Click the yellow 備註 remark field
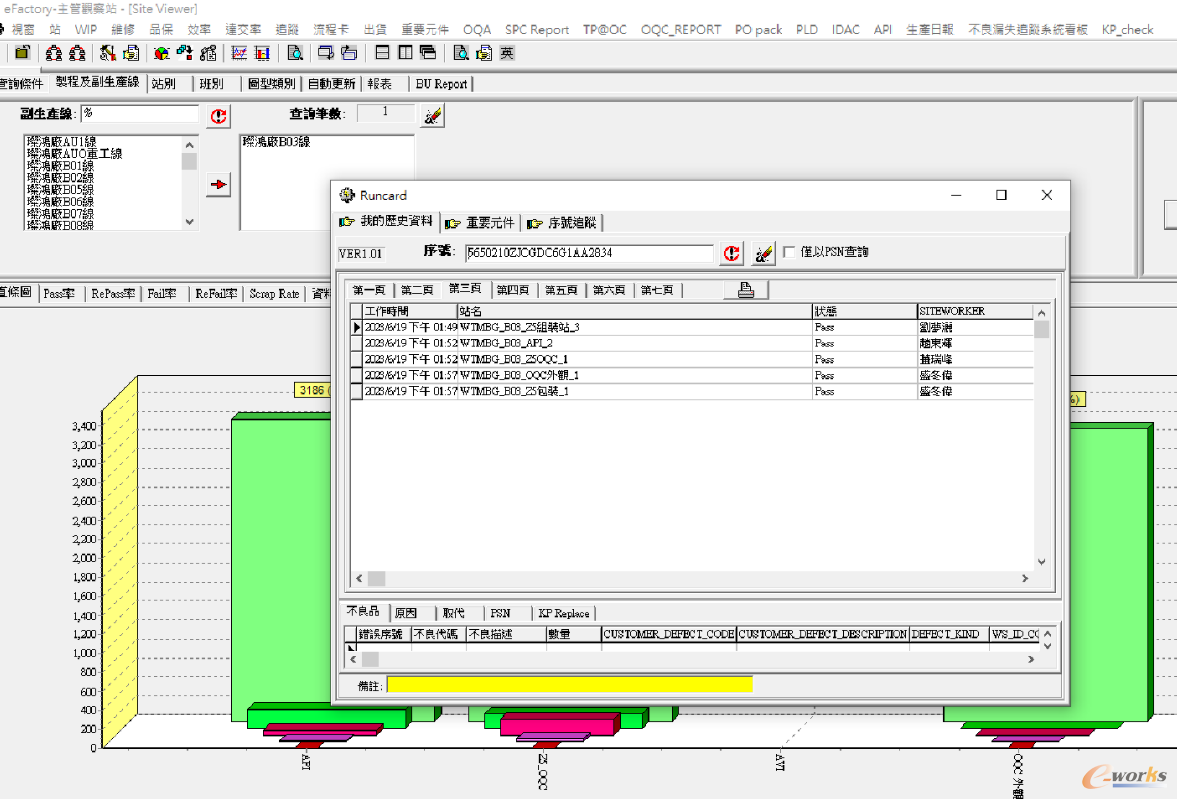 click(x=569, y=685)
